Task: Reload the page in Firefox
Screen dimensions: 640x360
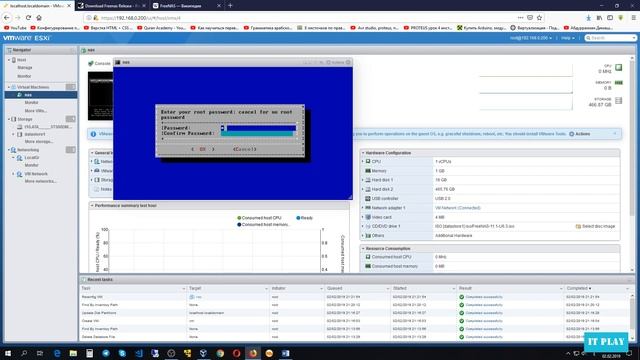Action: (x=28, y=18)
